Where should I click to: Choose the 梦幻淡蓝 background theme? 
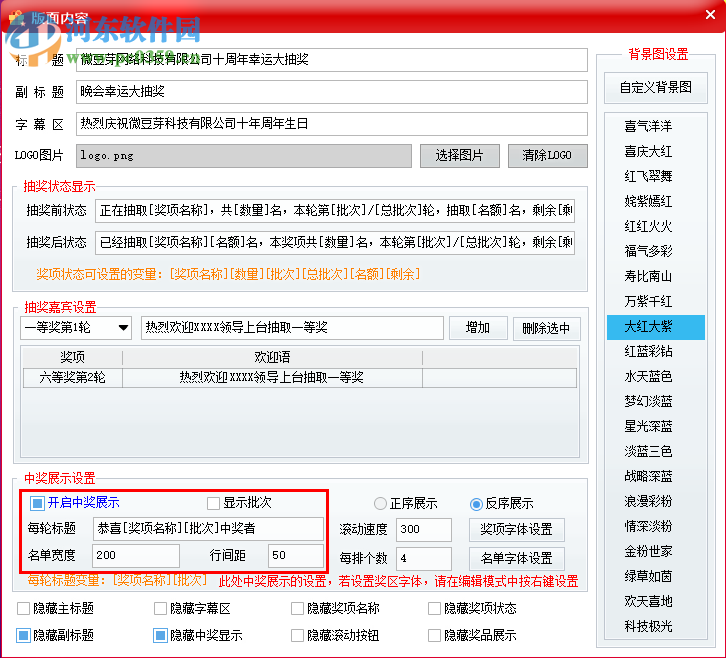click(656, 401)
